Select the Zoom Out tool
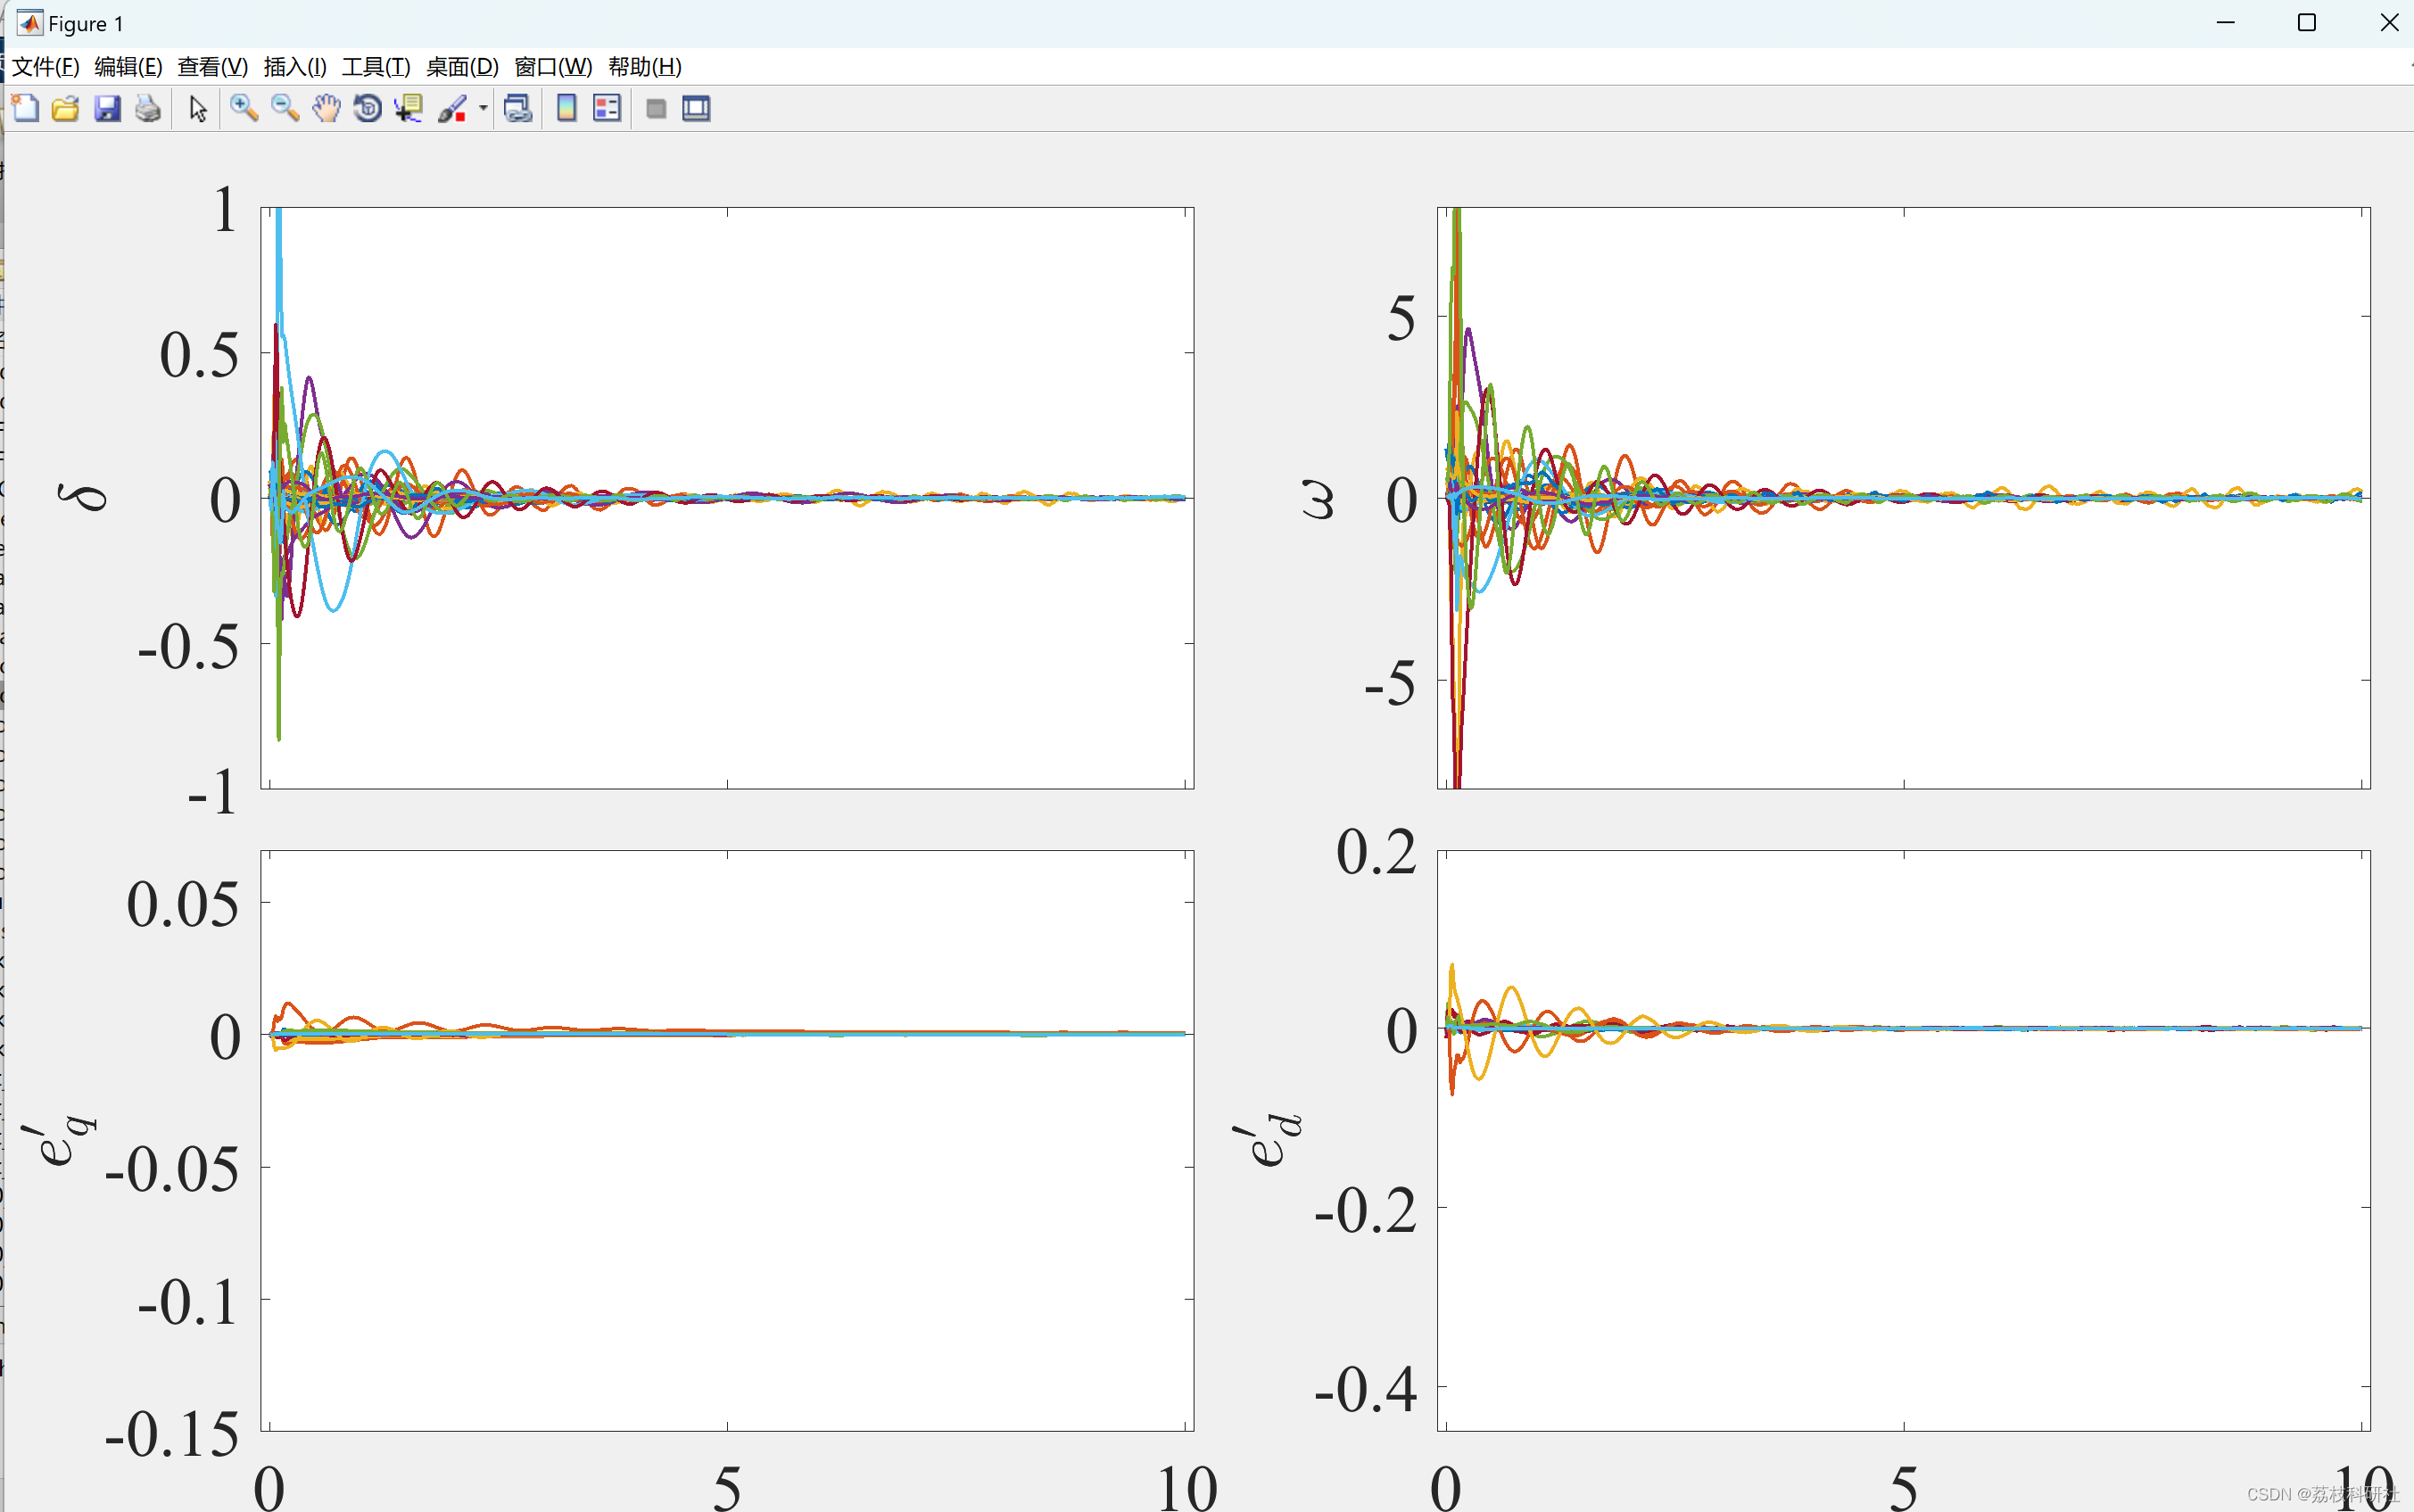The image size is (2414, 1512). (x=285, y=108)
